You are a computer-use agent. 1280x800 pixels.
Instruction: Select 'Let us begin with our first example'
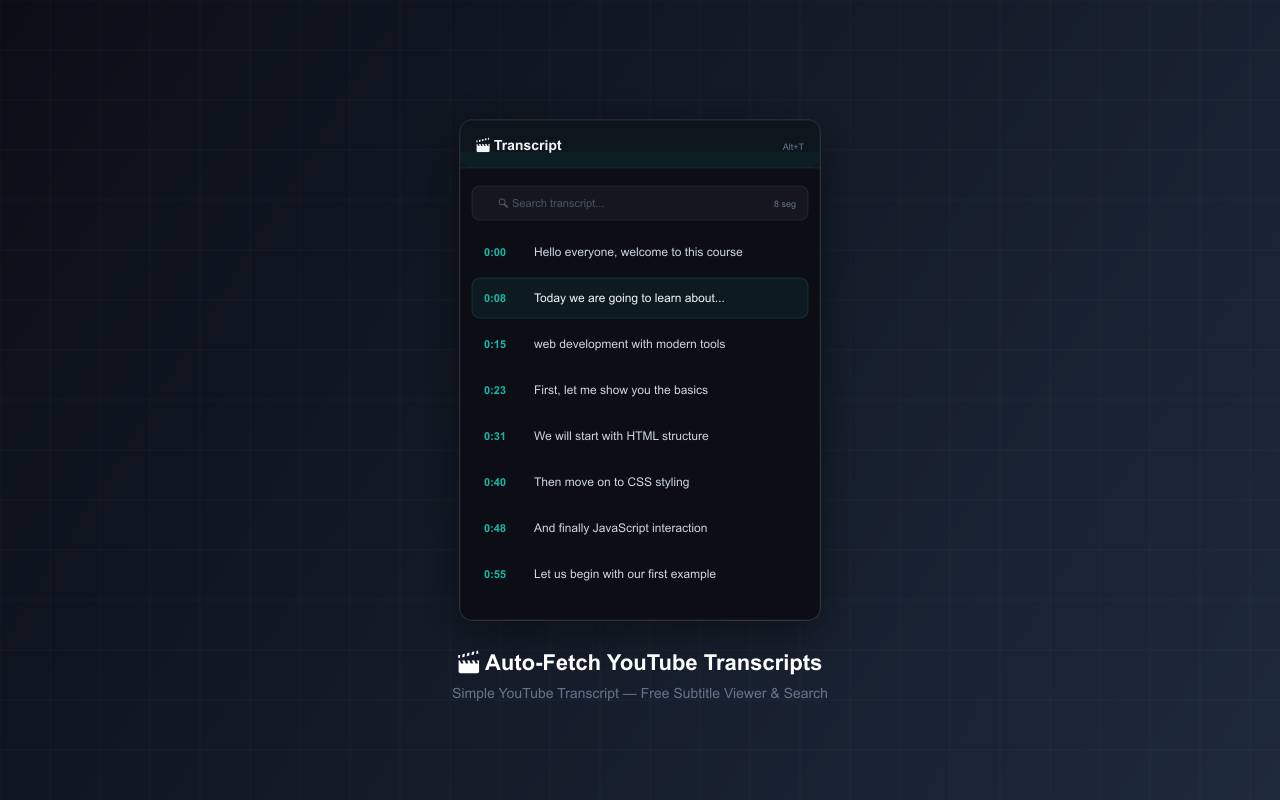(625, 574)
